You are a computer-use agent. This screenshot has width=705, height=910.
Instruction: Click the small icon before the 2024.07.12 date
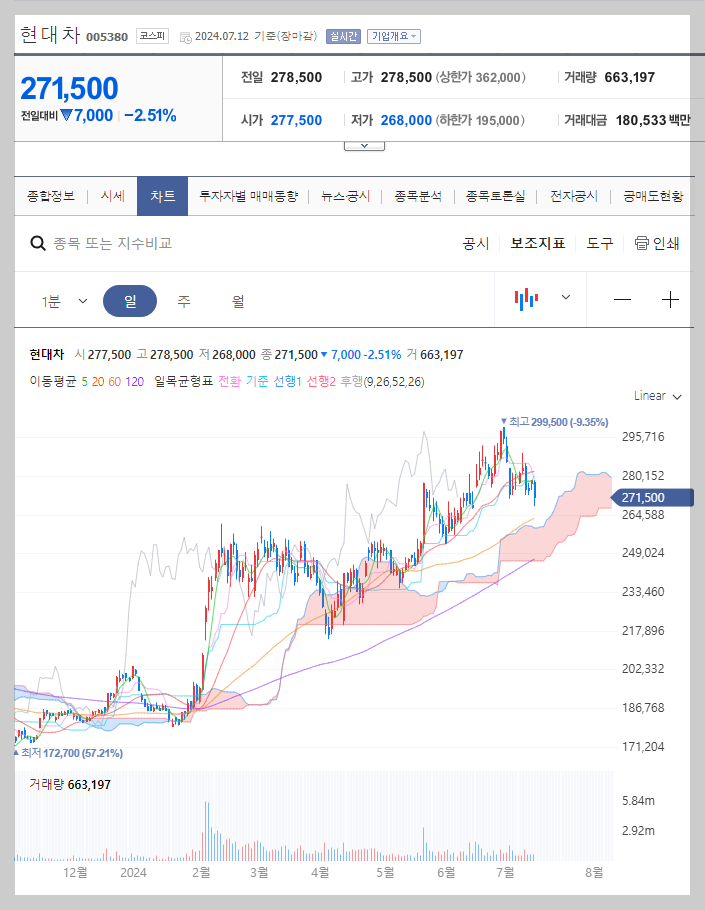[185, 36]
